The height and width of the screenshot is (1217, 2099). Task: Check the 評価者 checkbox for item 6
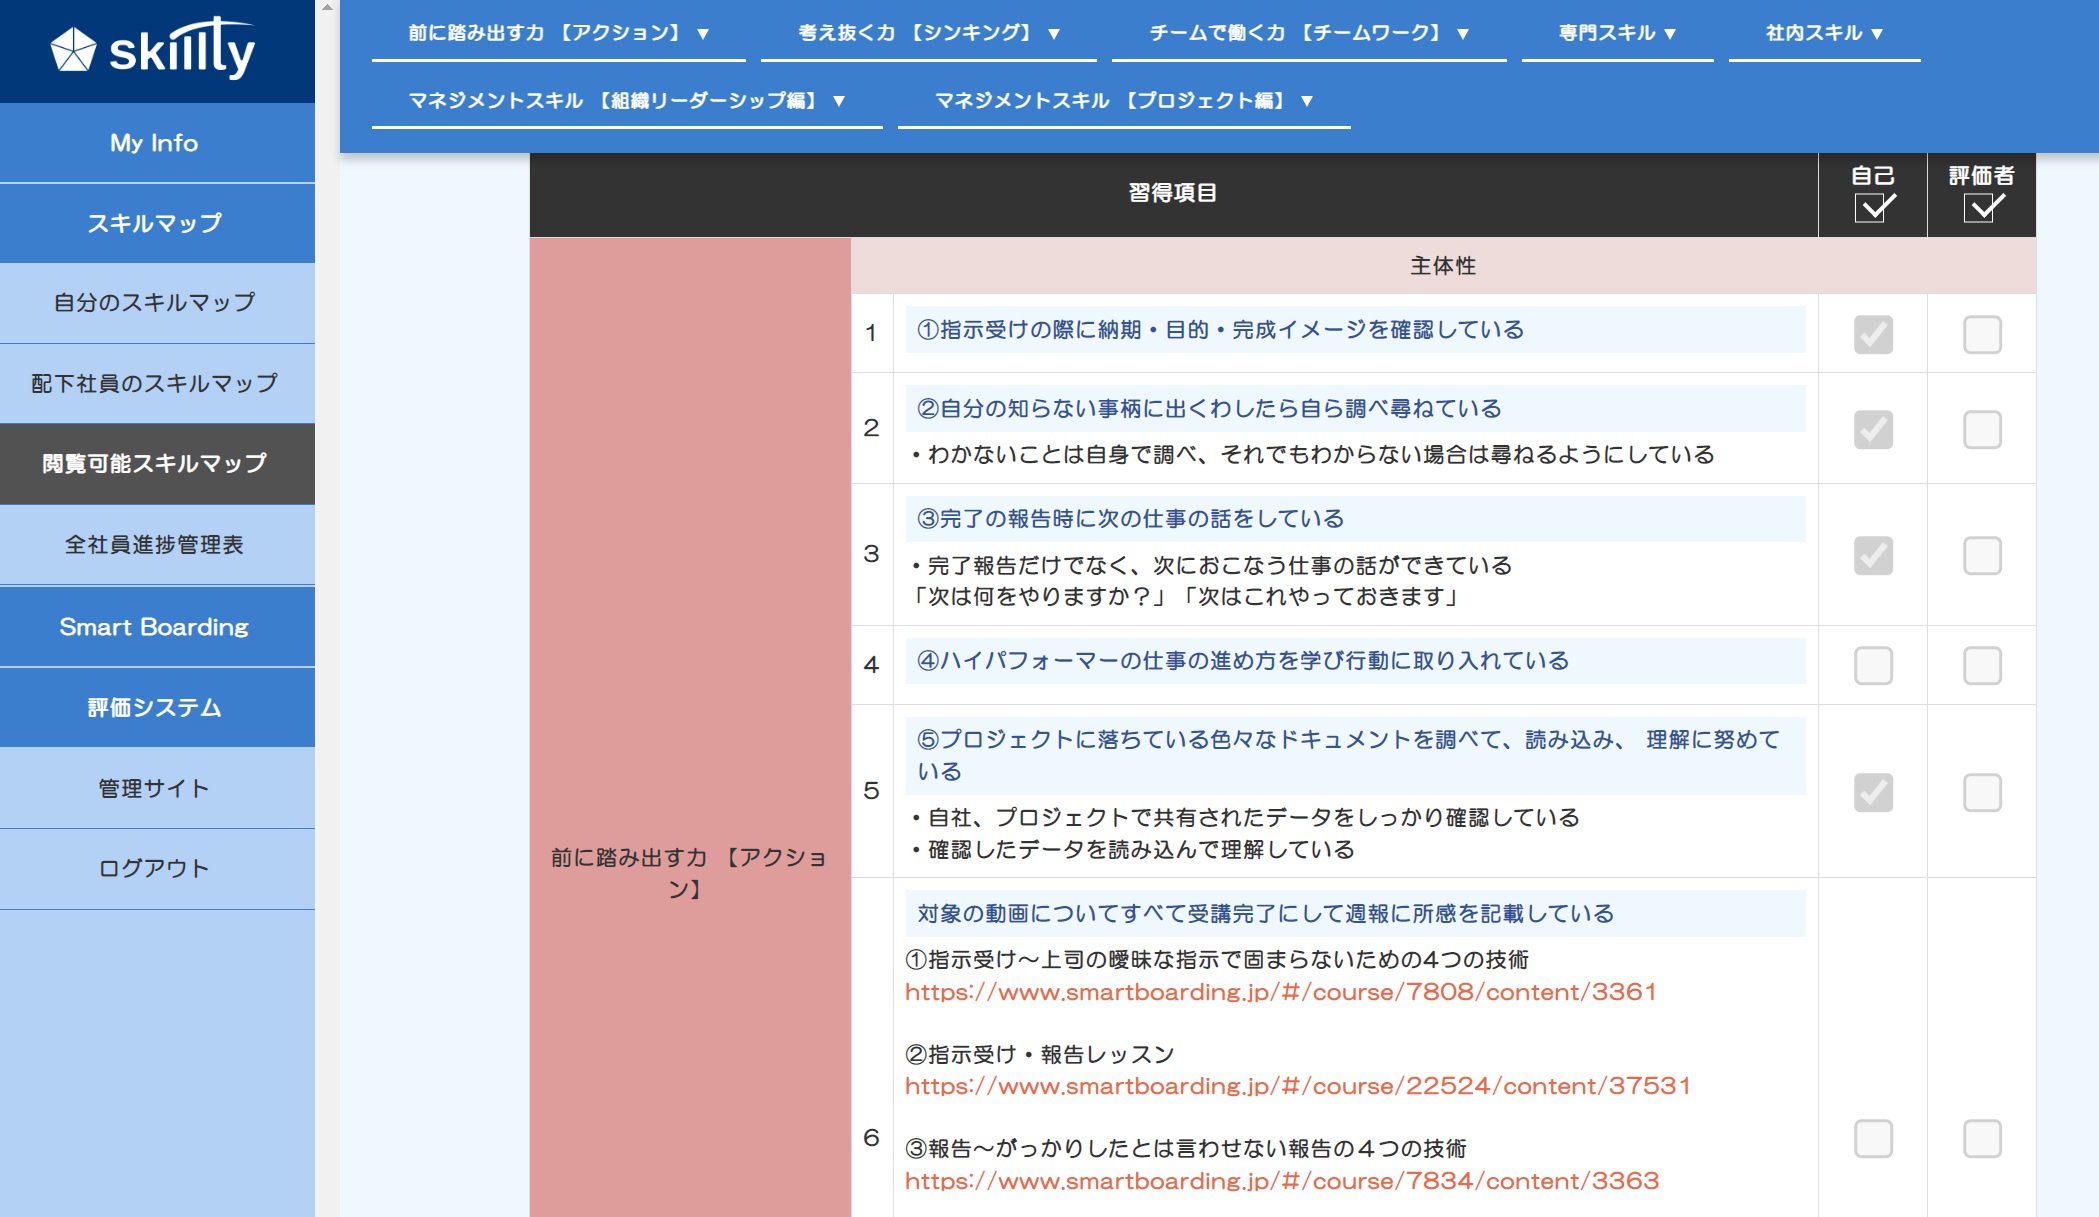(1983, 1139)
